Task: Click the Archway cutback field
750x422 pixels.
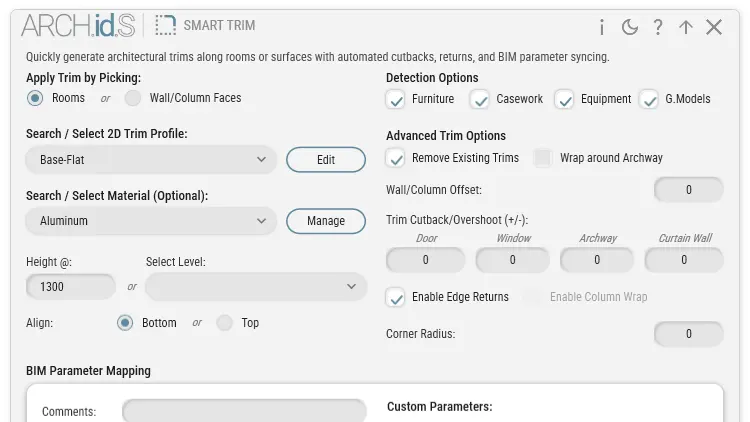Action: pyautogui.click(x=597, y=260)
